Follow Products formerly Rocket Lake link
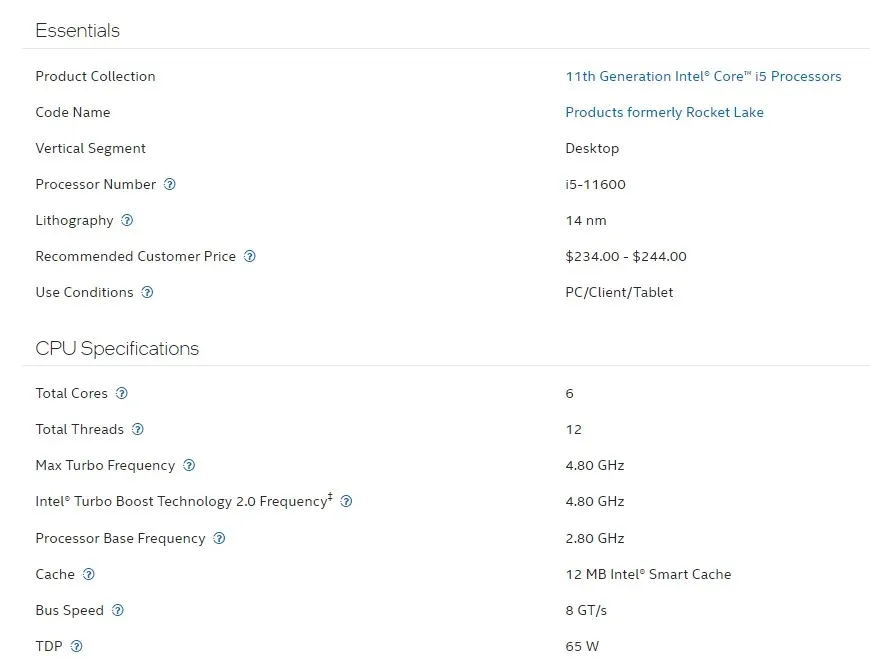 (x=664, y=112)
